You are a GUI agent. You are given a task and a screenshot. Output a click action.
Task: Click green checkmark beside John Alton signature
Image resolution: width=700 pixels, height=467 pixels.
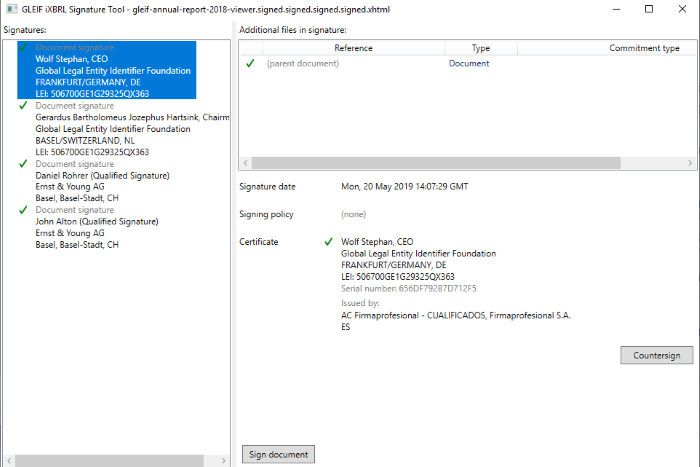[23, 210]
